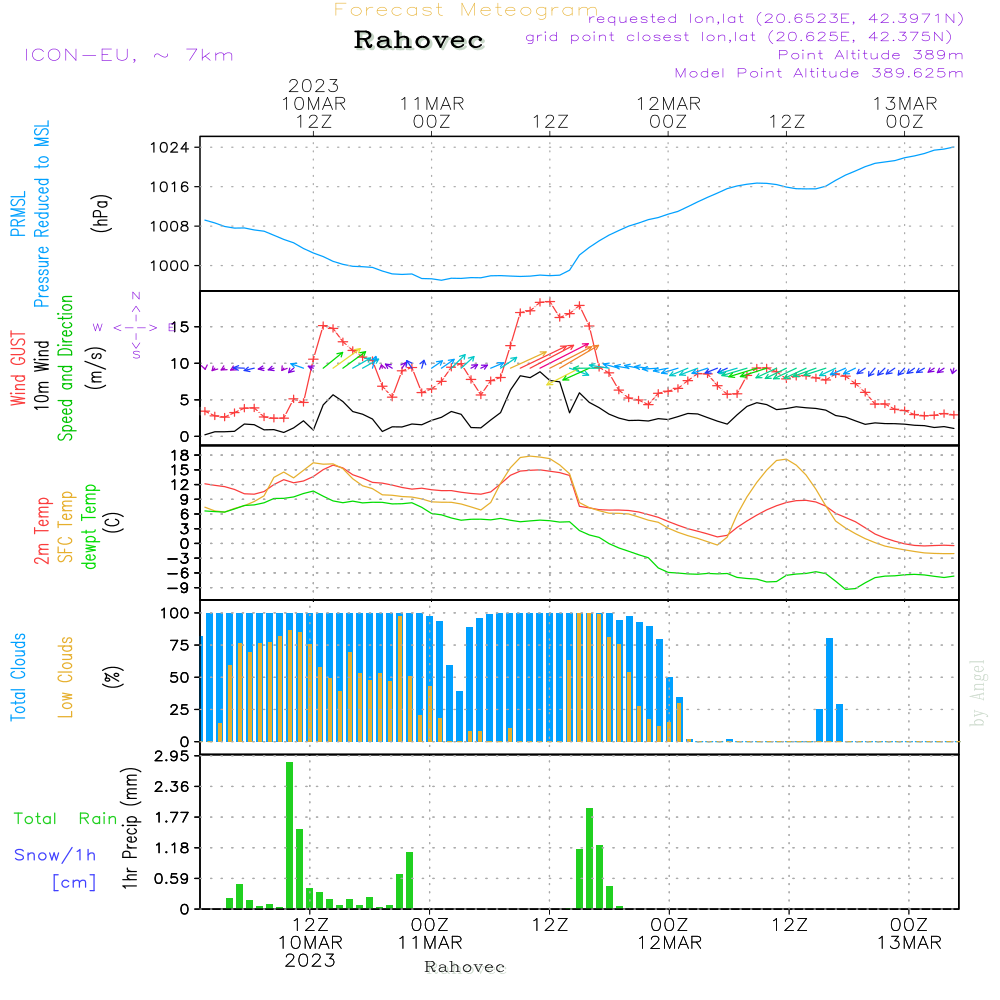Click the '(%)' cloud unit label
Image resolution: width=1000 pixels, height=1000 pixels.
pos(112,677)
